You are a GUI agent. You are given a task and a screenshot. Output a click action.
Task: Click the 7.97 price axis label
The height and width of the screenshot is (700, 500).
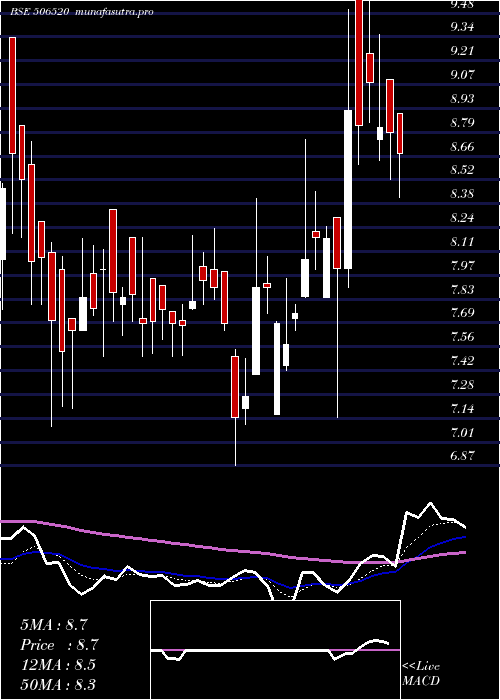click(462, 266)
